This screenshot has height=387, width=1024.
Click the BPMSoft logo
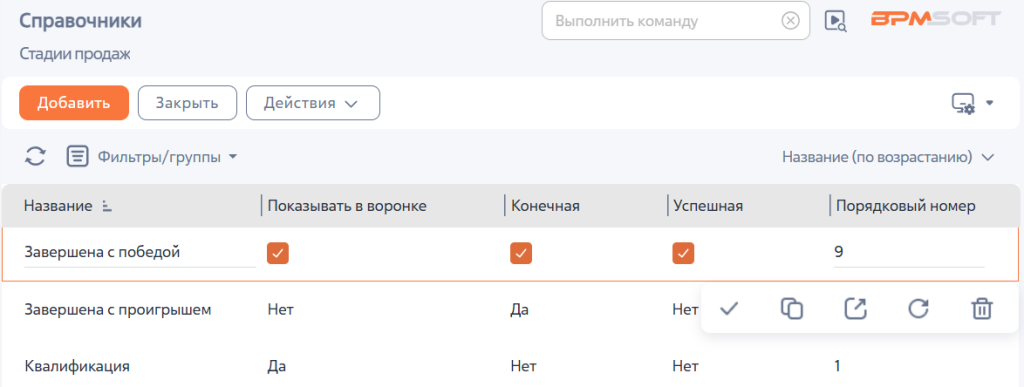[935, 19]
